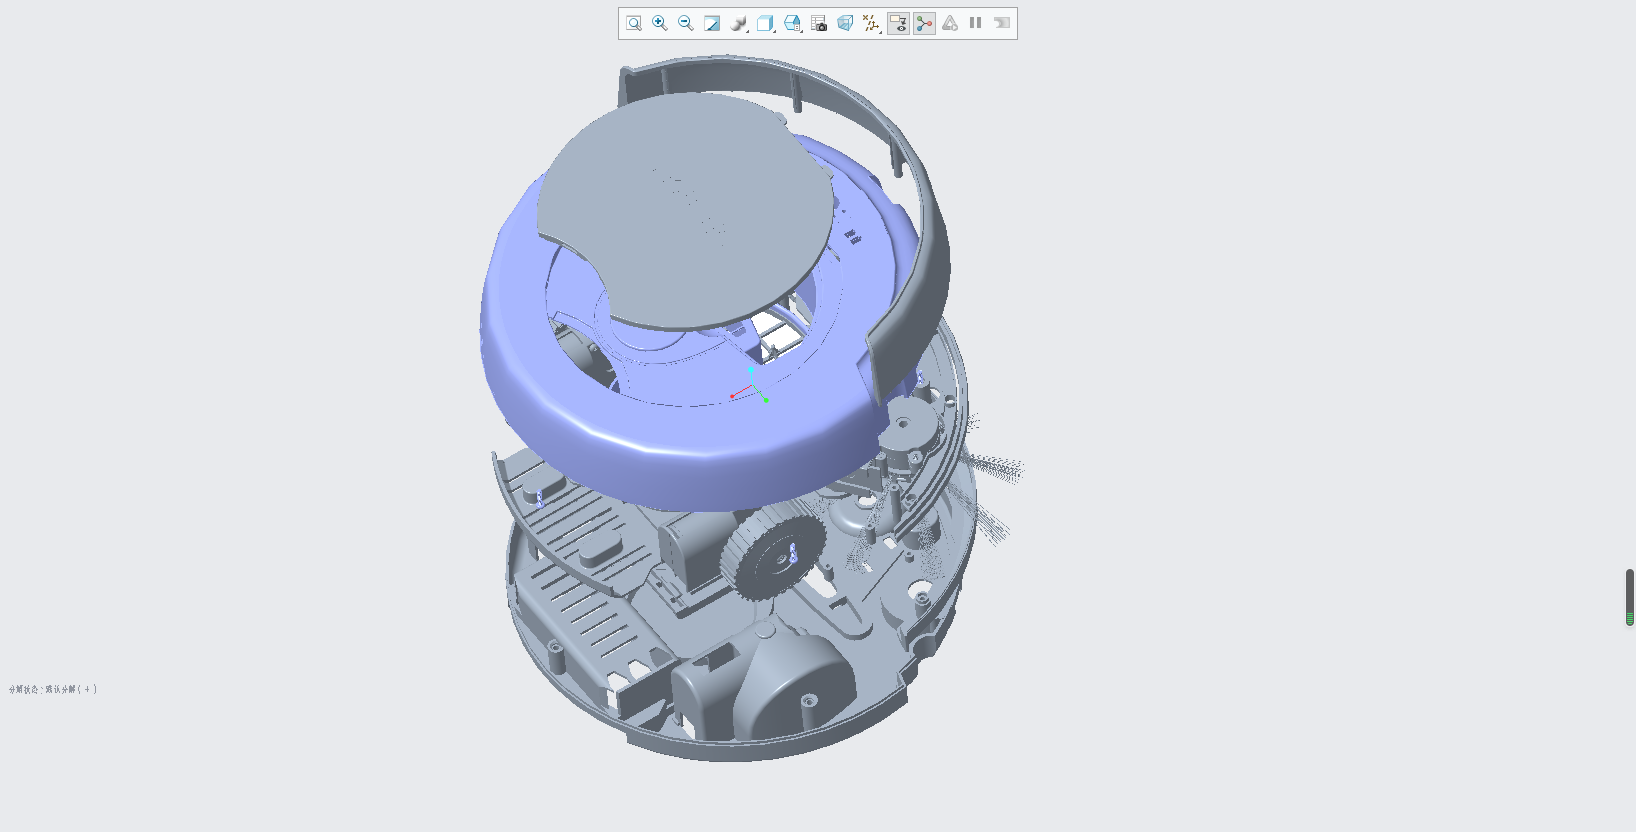Open the Saved Orientations cube dropdown
The width and height of the screenshot is (1636, 832).
[x=766, y=23]
